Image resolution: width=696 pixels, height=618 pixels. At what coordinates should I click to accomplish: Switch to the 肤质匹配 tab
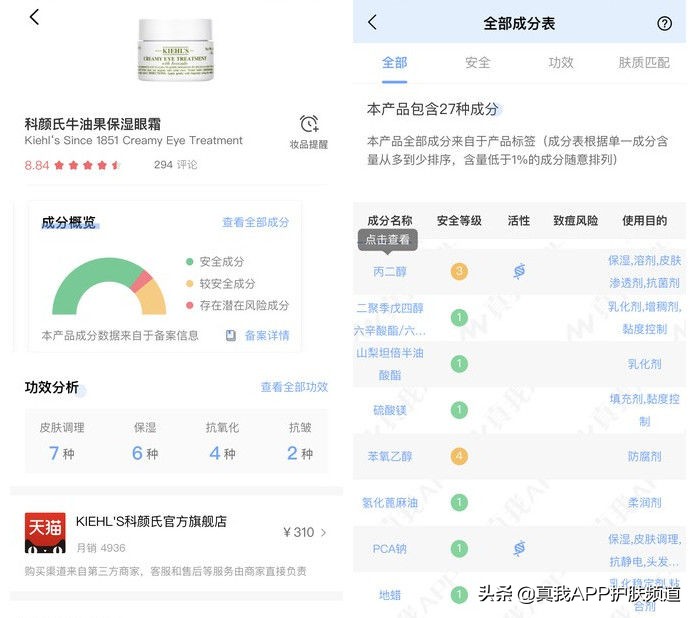click(x=644, y=63)
